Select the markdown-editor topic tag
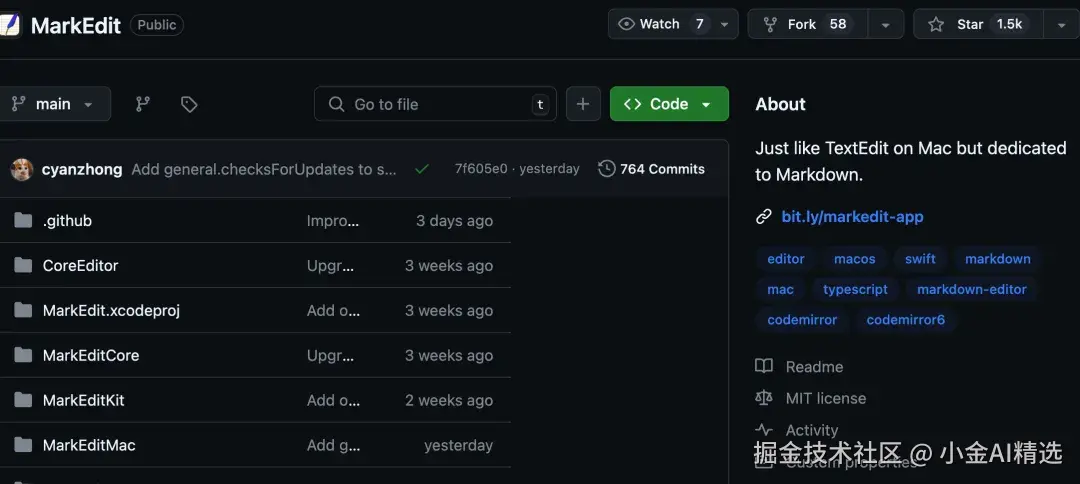 point(971,289)
